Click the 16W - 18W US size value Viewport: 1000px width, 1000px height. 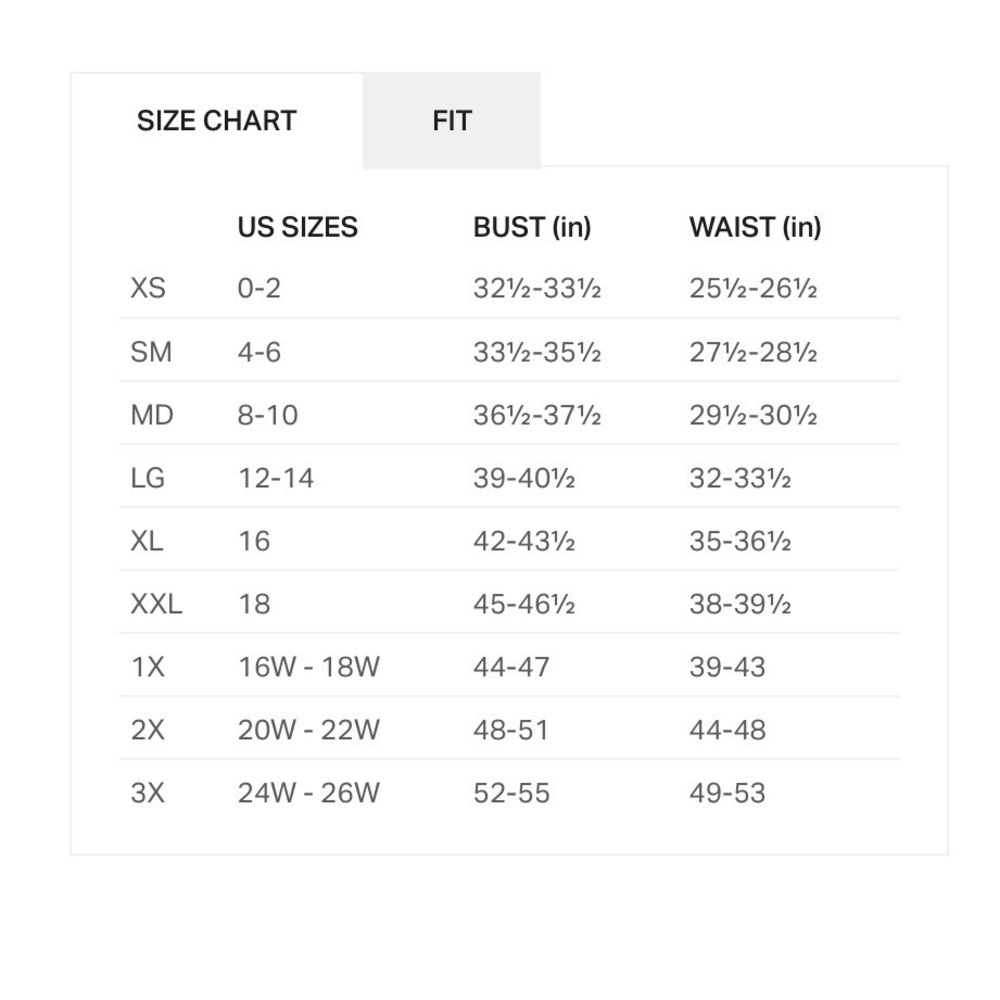click(x=309, y=667)
